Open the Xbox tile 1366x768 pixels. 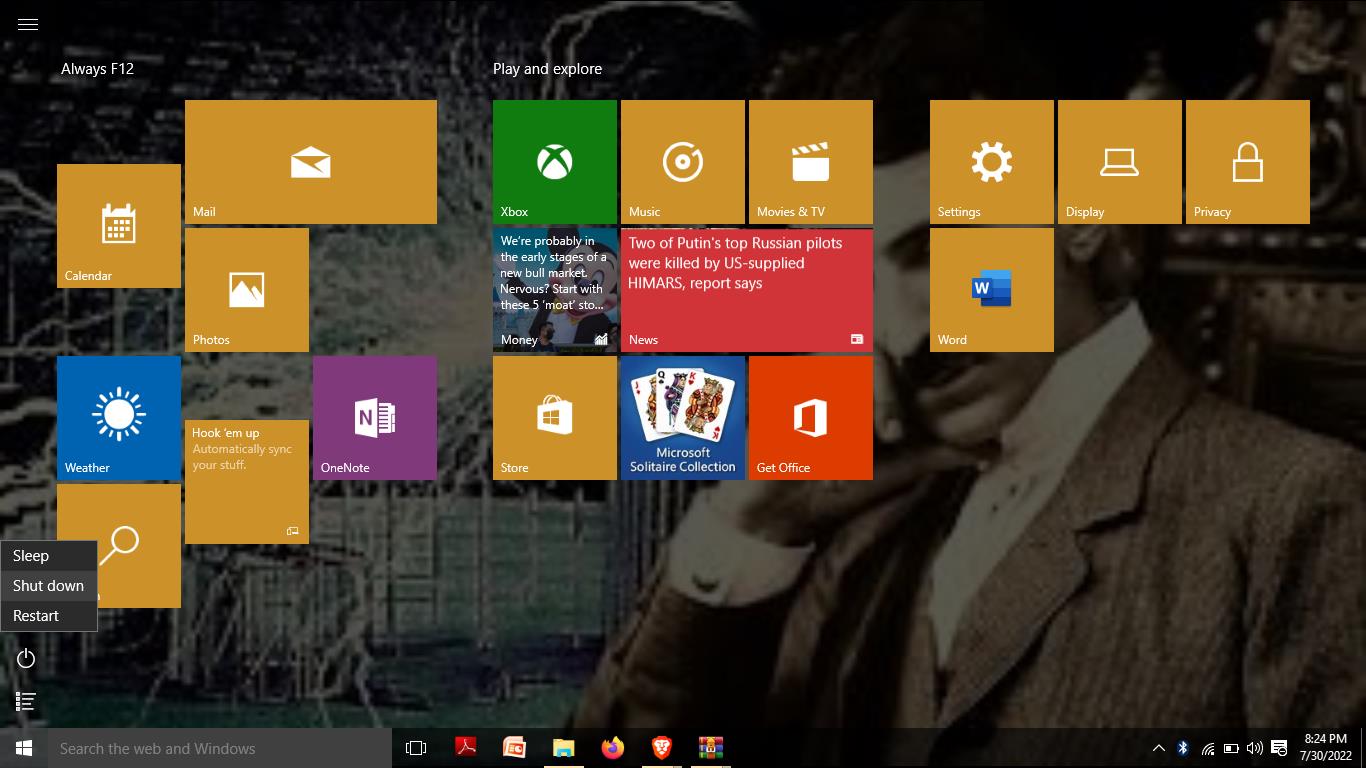[x=555, y=162]
